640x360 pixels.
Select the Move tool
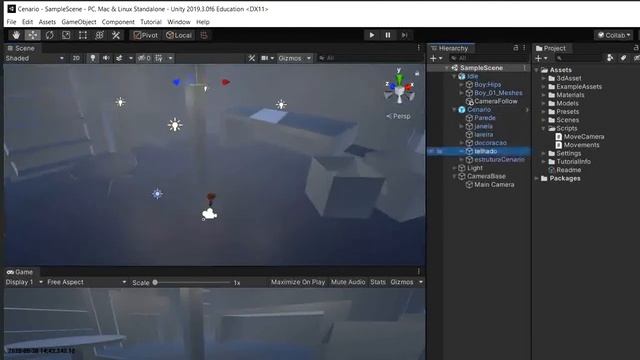click(x=33, y=35)
